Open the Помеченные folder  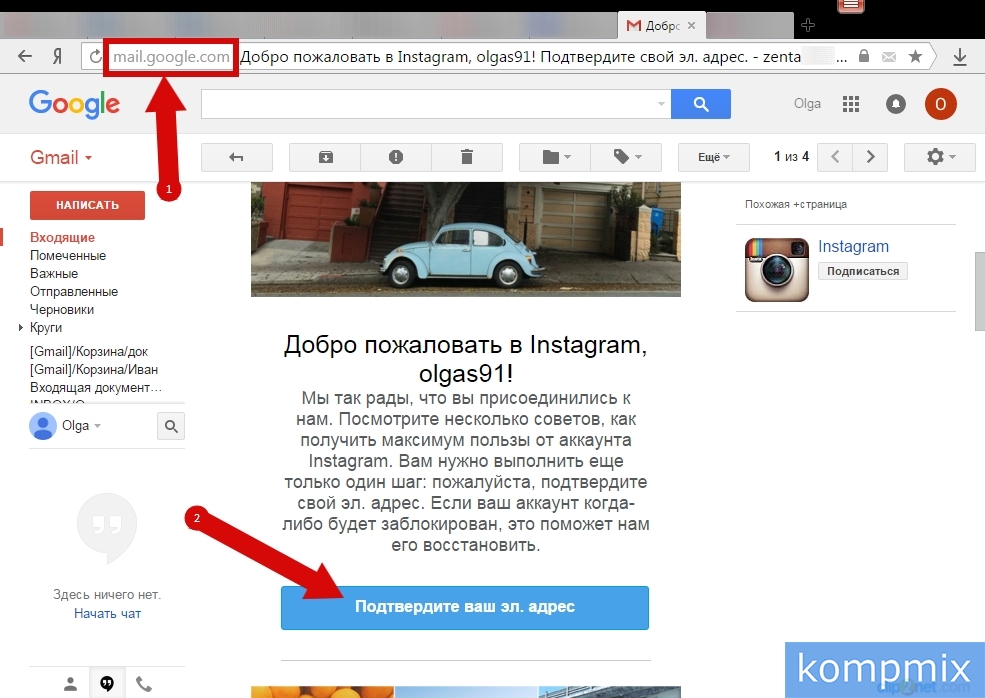coord(68,256)
